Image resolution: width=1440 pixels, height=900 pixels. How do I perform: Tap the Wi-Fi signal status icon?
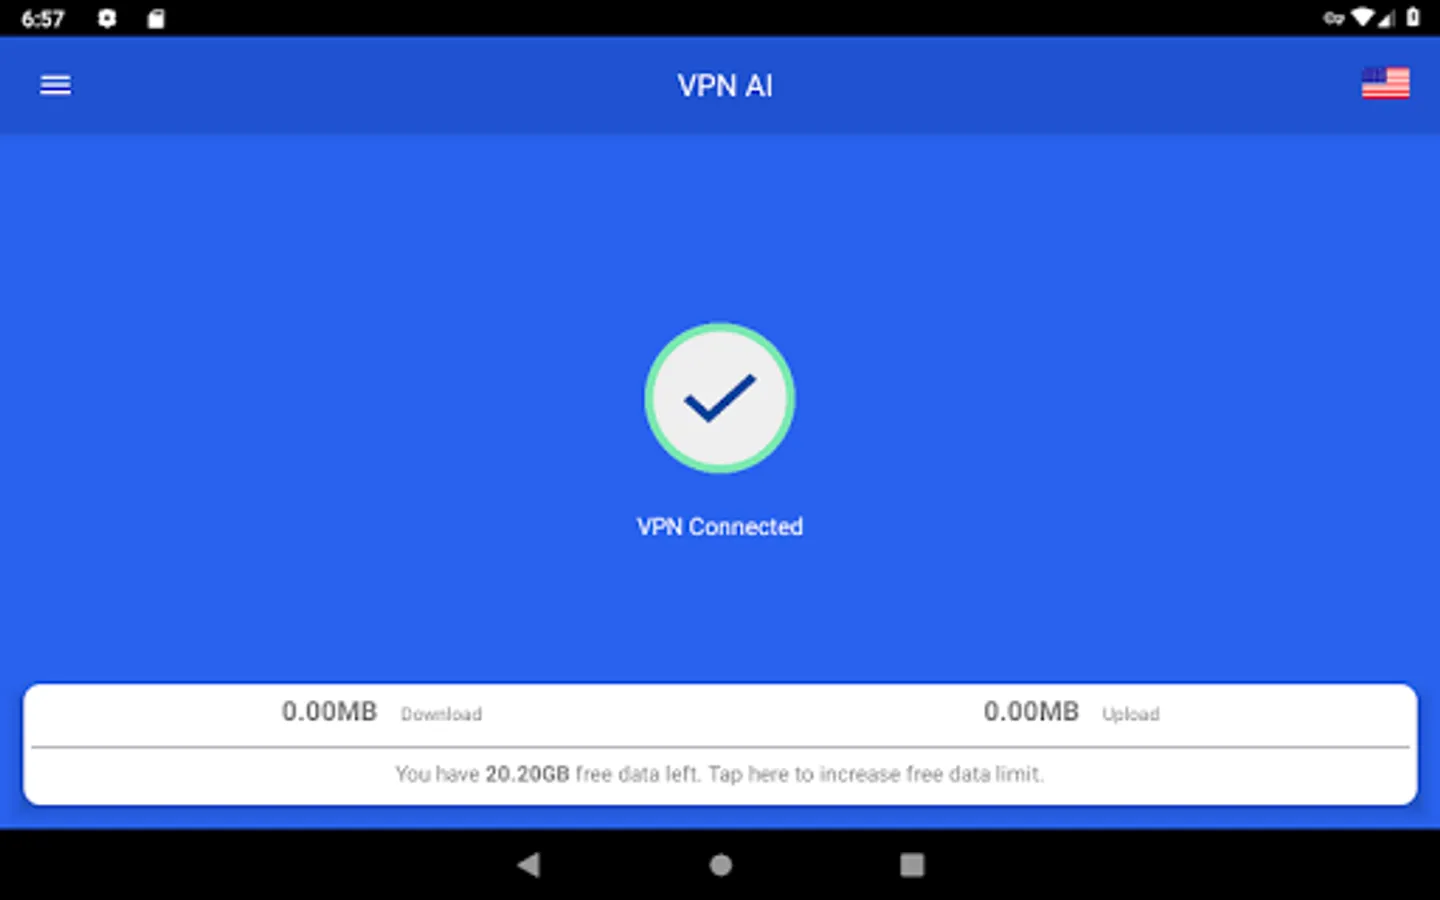[1363, 17]
